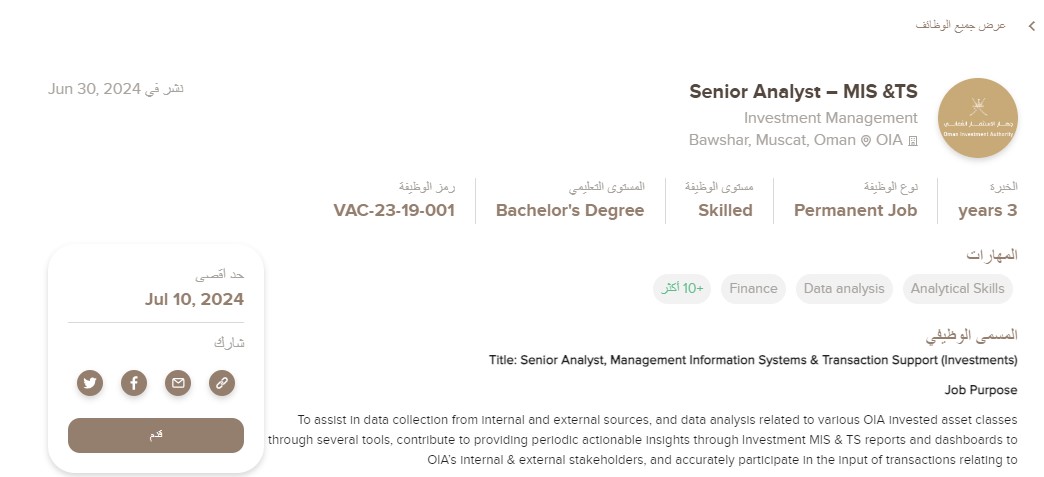Select the Data analysis skill tag
This screenshot has width=1044, height=477.
point(844,288)
